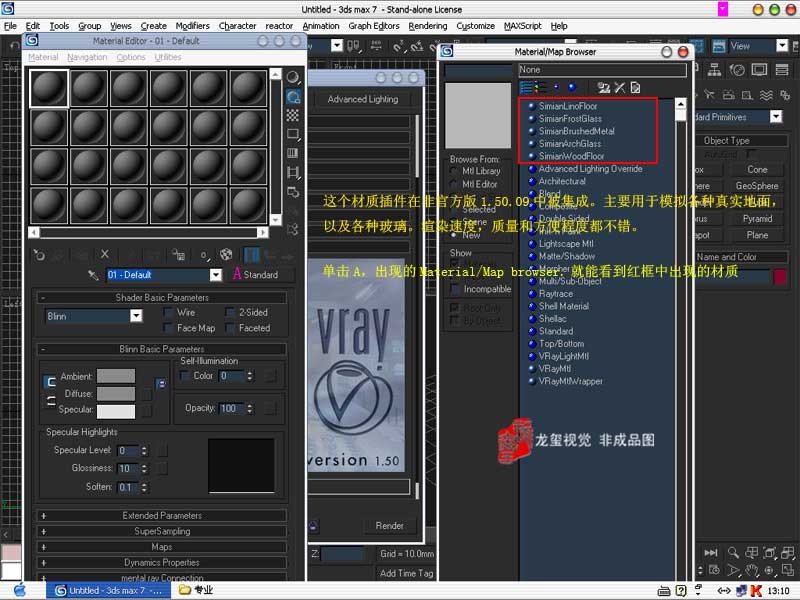Enable 2-Sided checkbox
Viewport: 800px width, 600px height.
[231, 312]
